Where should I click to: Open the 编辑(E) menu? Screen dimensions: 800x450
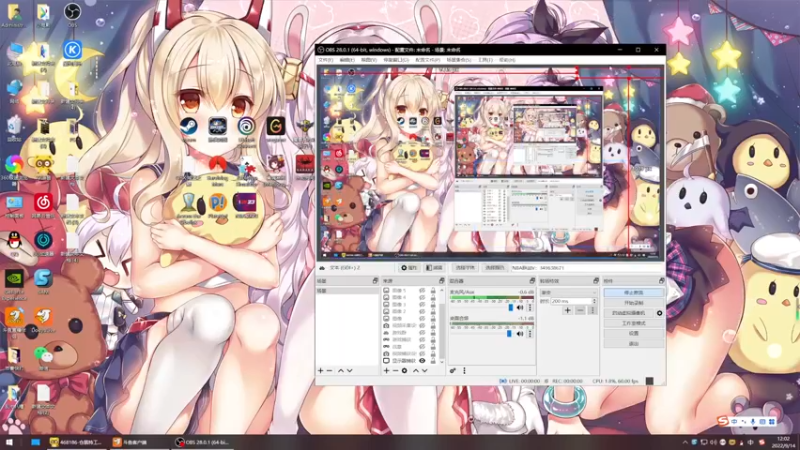coord(347,60)
